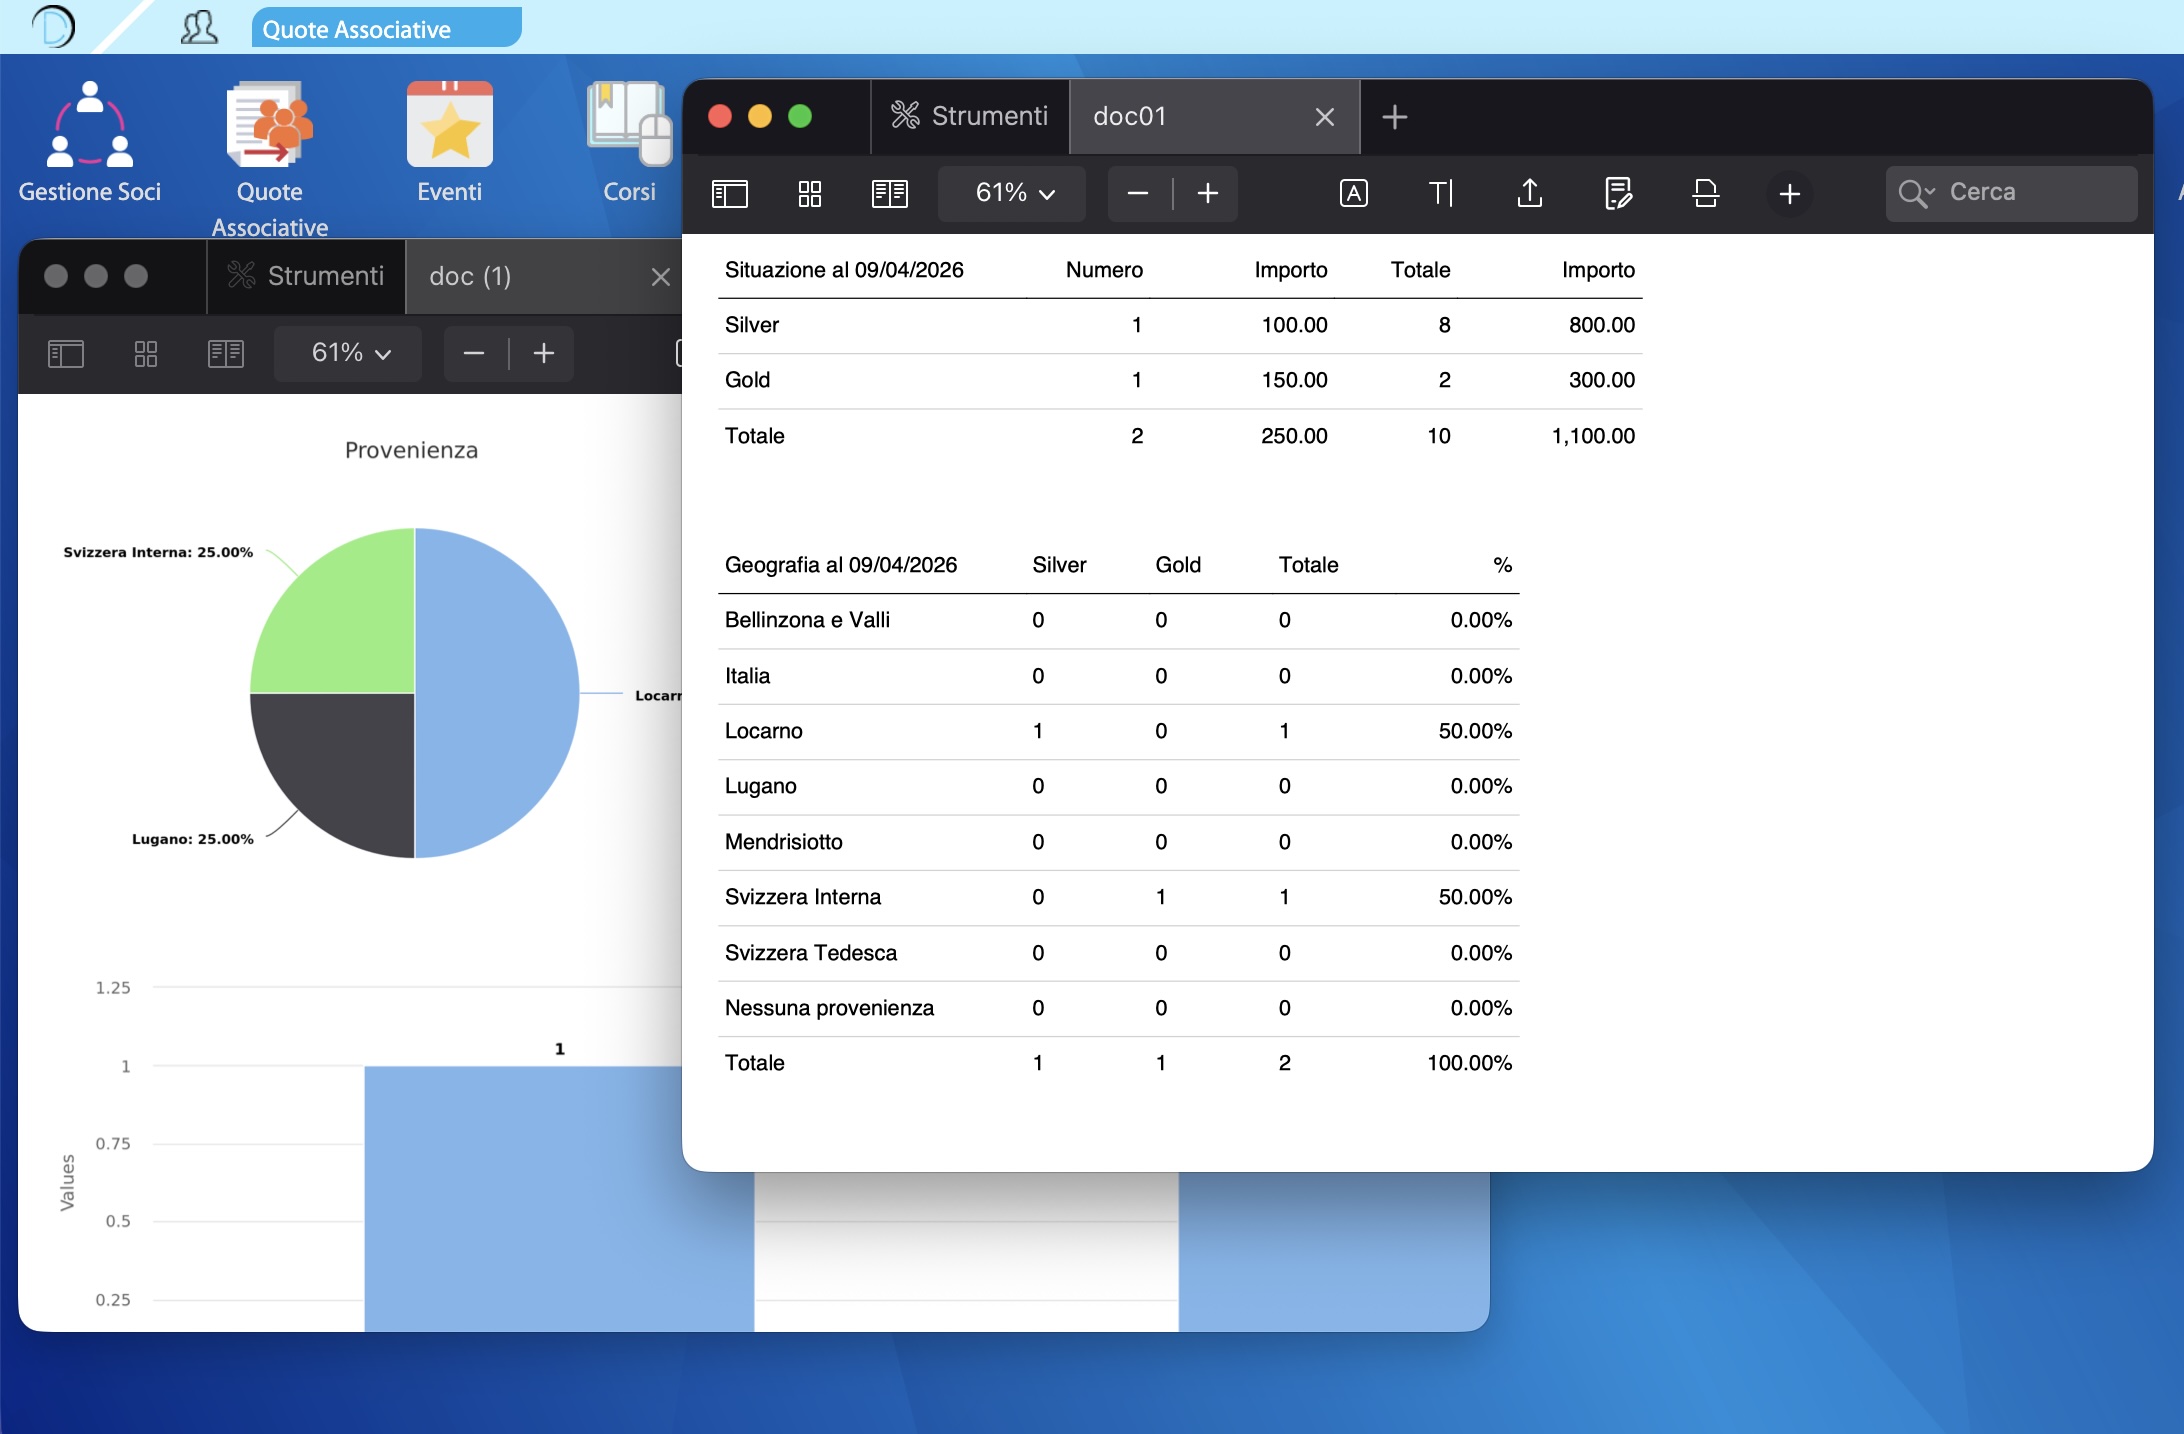Click the Mendrisiotto row label
Image resolution: width=2184 pixels, height=1434 pixels.
pyautogui.click(x=784, y=842)
